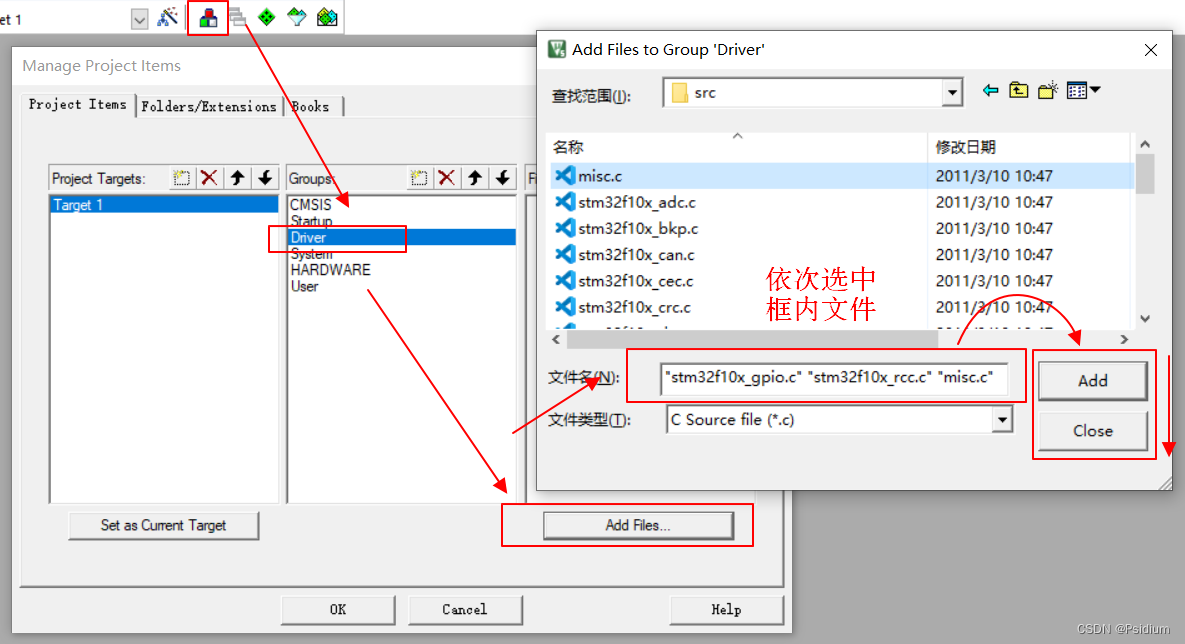The width and height of the screenshot is (1185, 644).
Task: Click the 文件名 filename input field
Action: pos(834,378)
